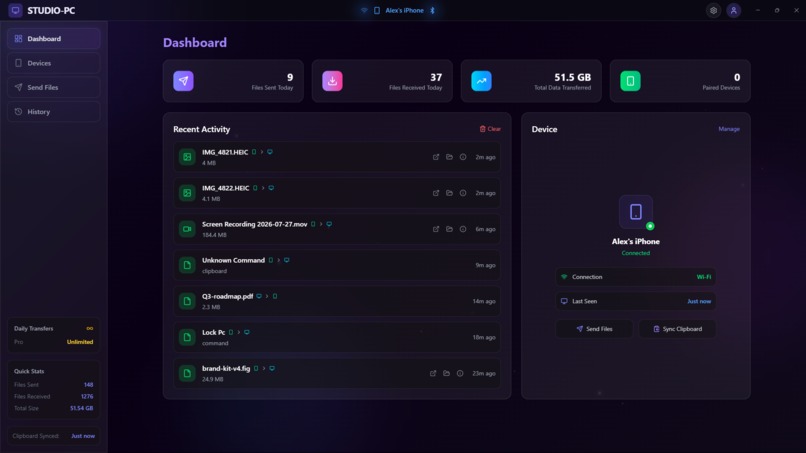
Task: Click the Files Received Today download icon
Action: (333, 81)
